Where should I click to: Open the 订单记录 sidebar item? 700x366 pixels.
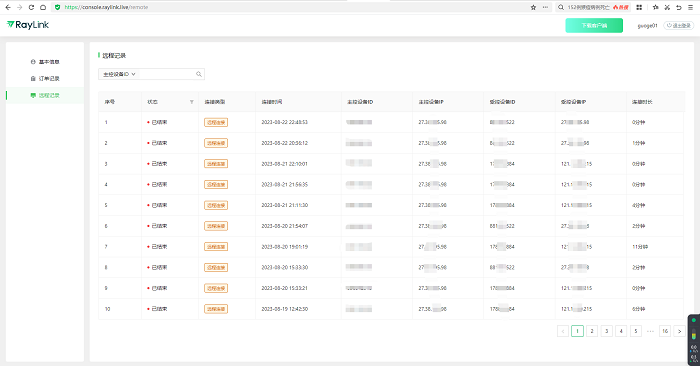coord(45,79)
